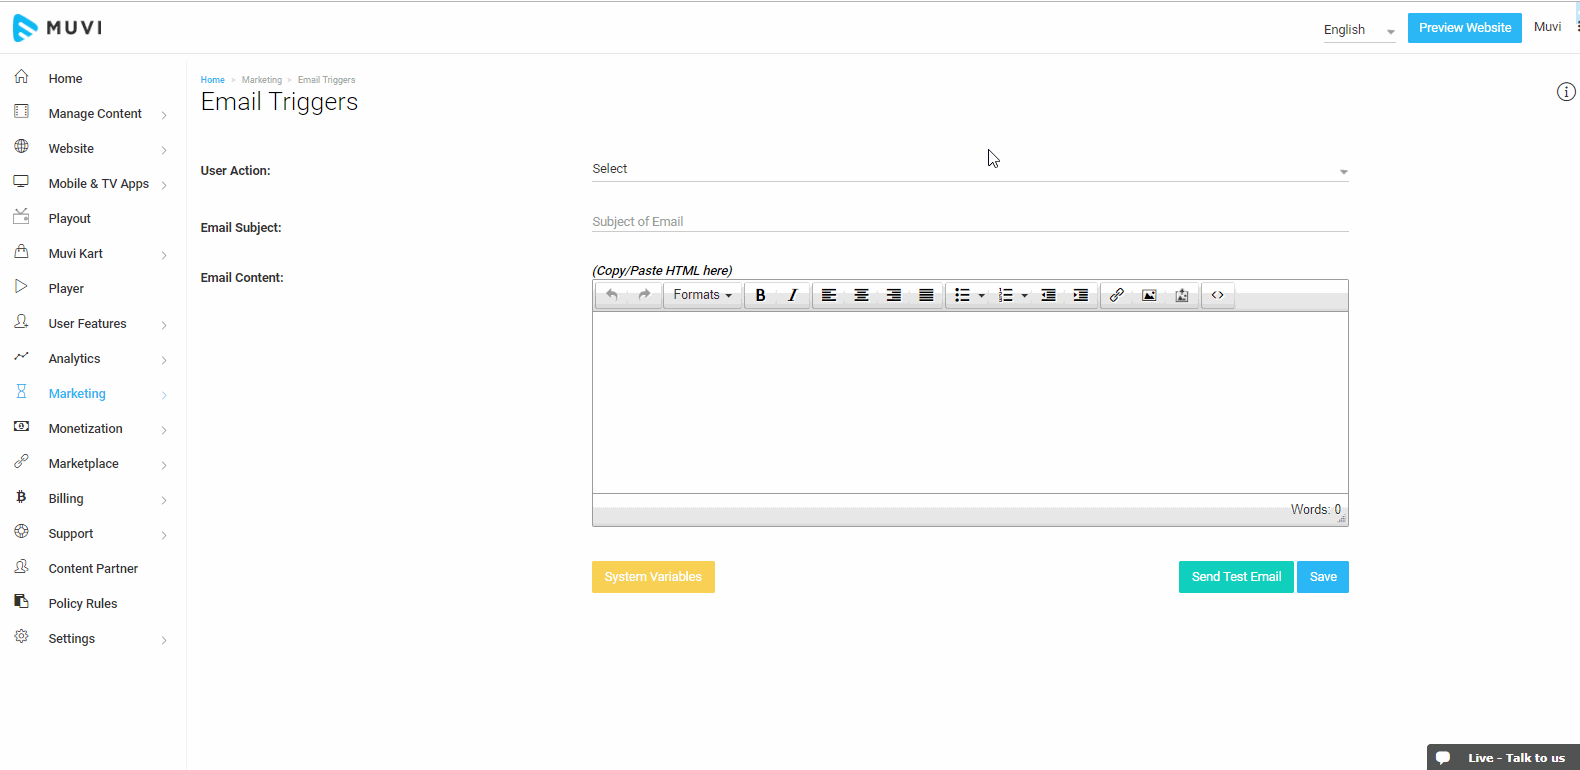
Task: Center align the email content text
Action: (x=861, y=295)
